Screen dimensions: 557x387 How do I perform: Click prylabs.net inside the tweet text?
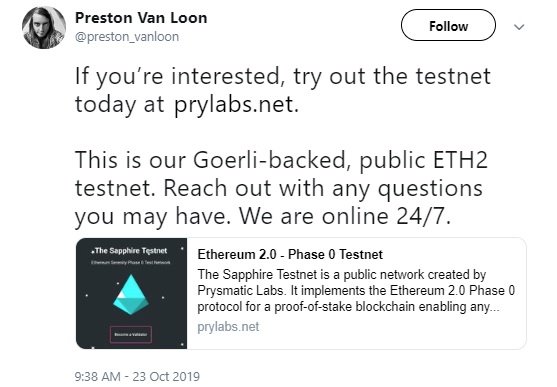click(236, 105)
